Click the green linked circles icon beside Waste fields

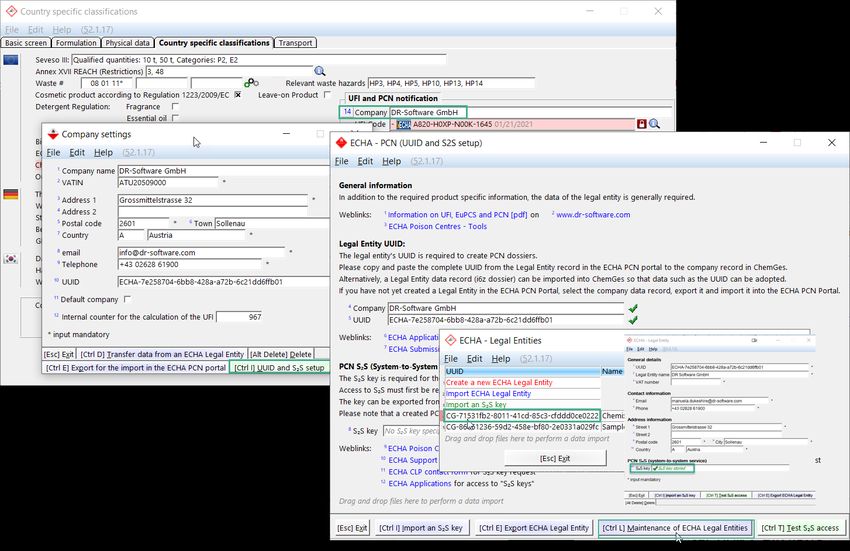(251, 82)
